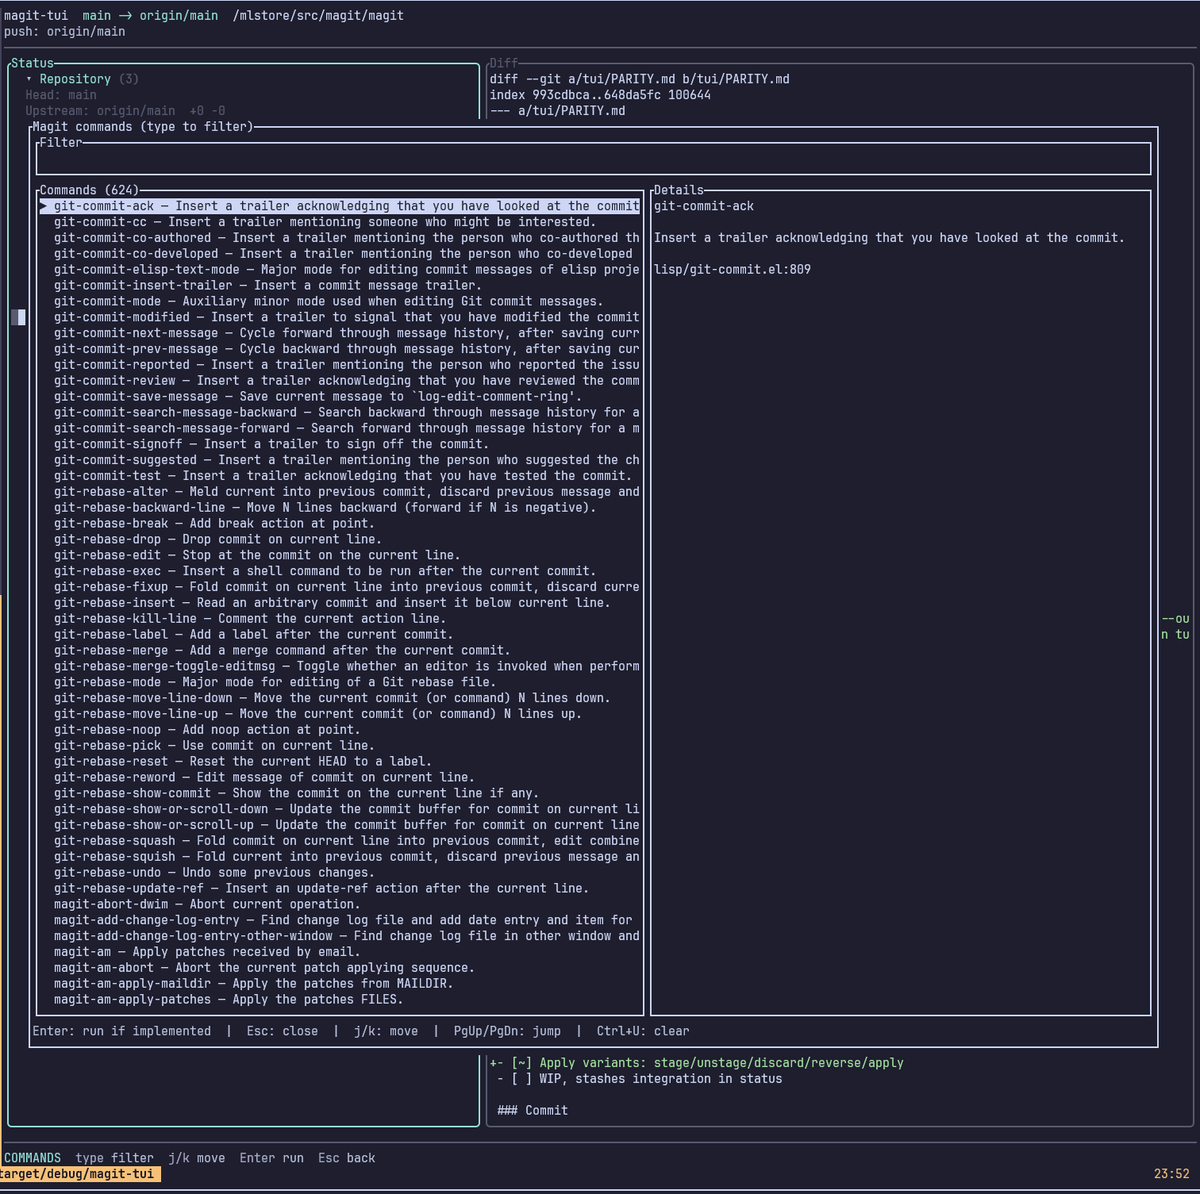Select git-rebase-insert command row

tap(340, 603)
